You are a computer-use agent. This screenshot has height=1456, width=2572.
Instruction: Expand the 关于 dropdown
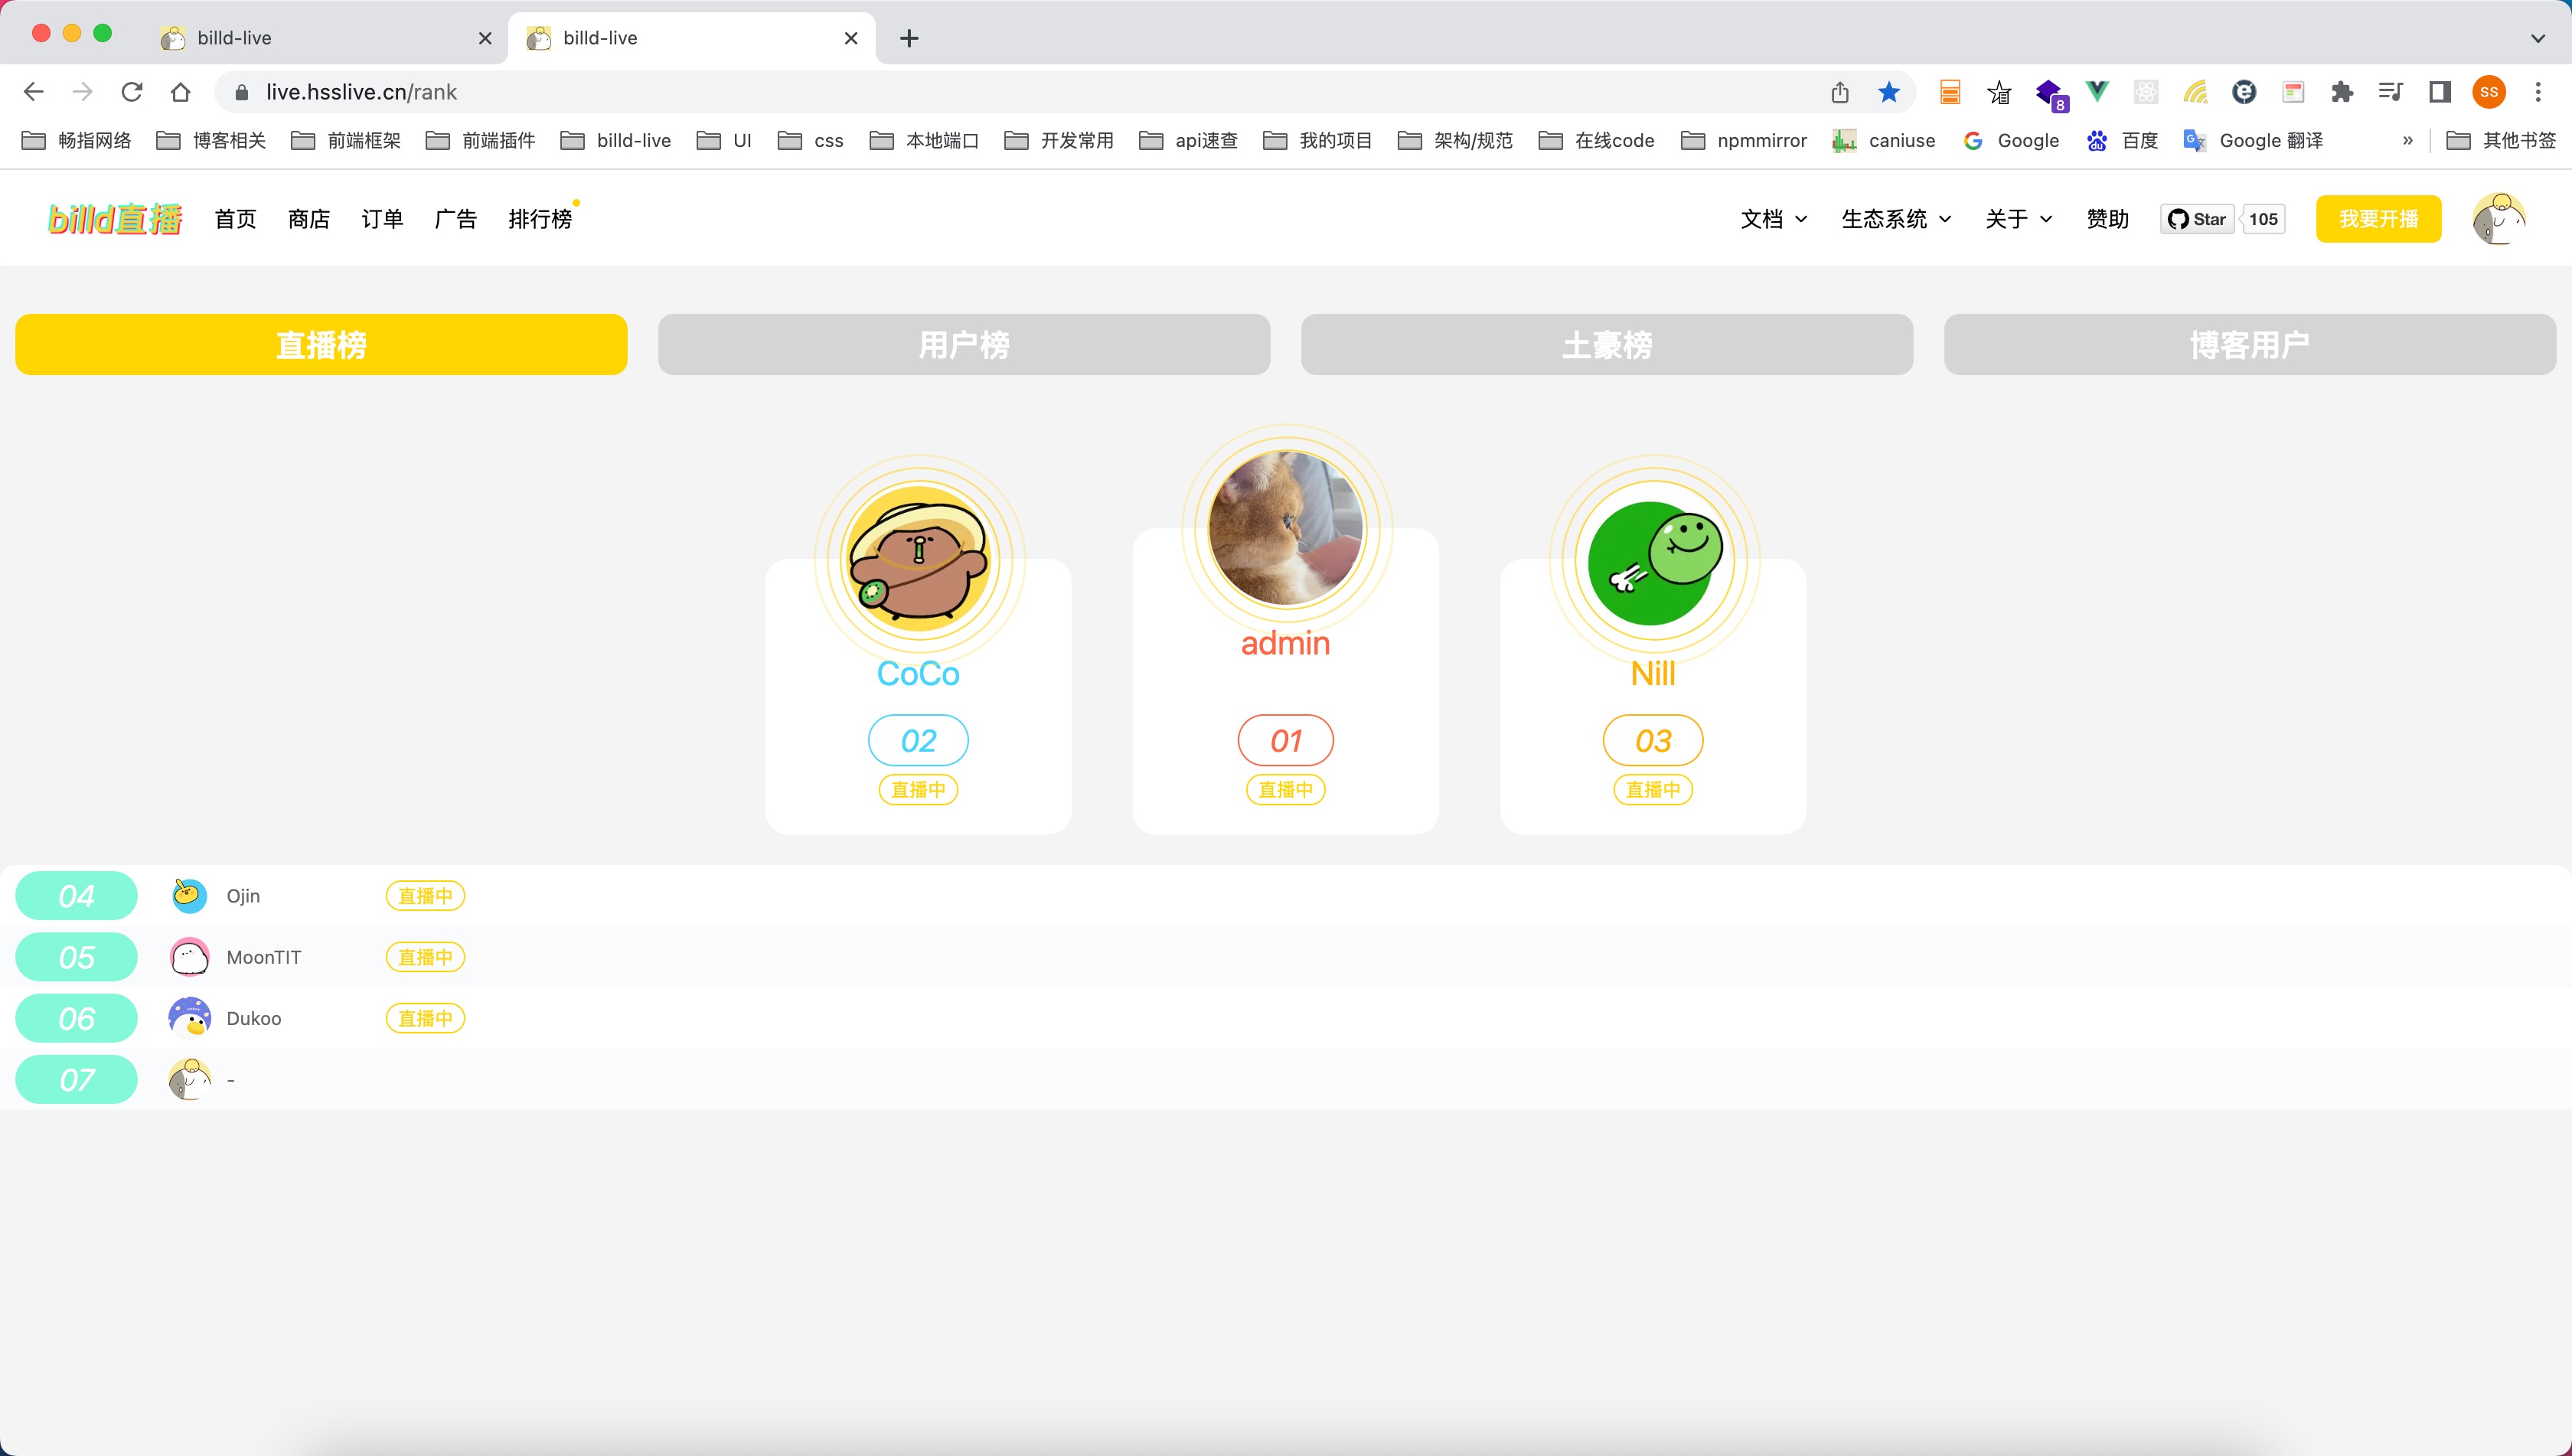click(x=2015, y=218)
